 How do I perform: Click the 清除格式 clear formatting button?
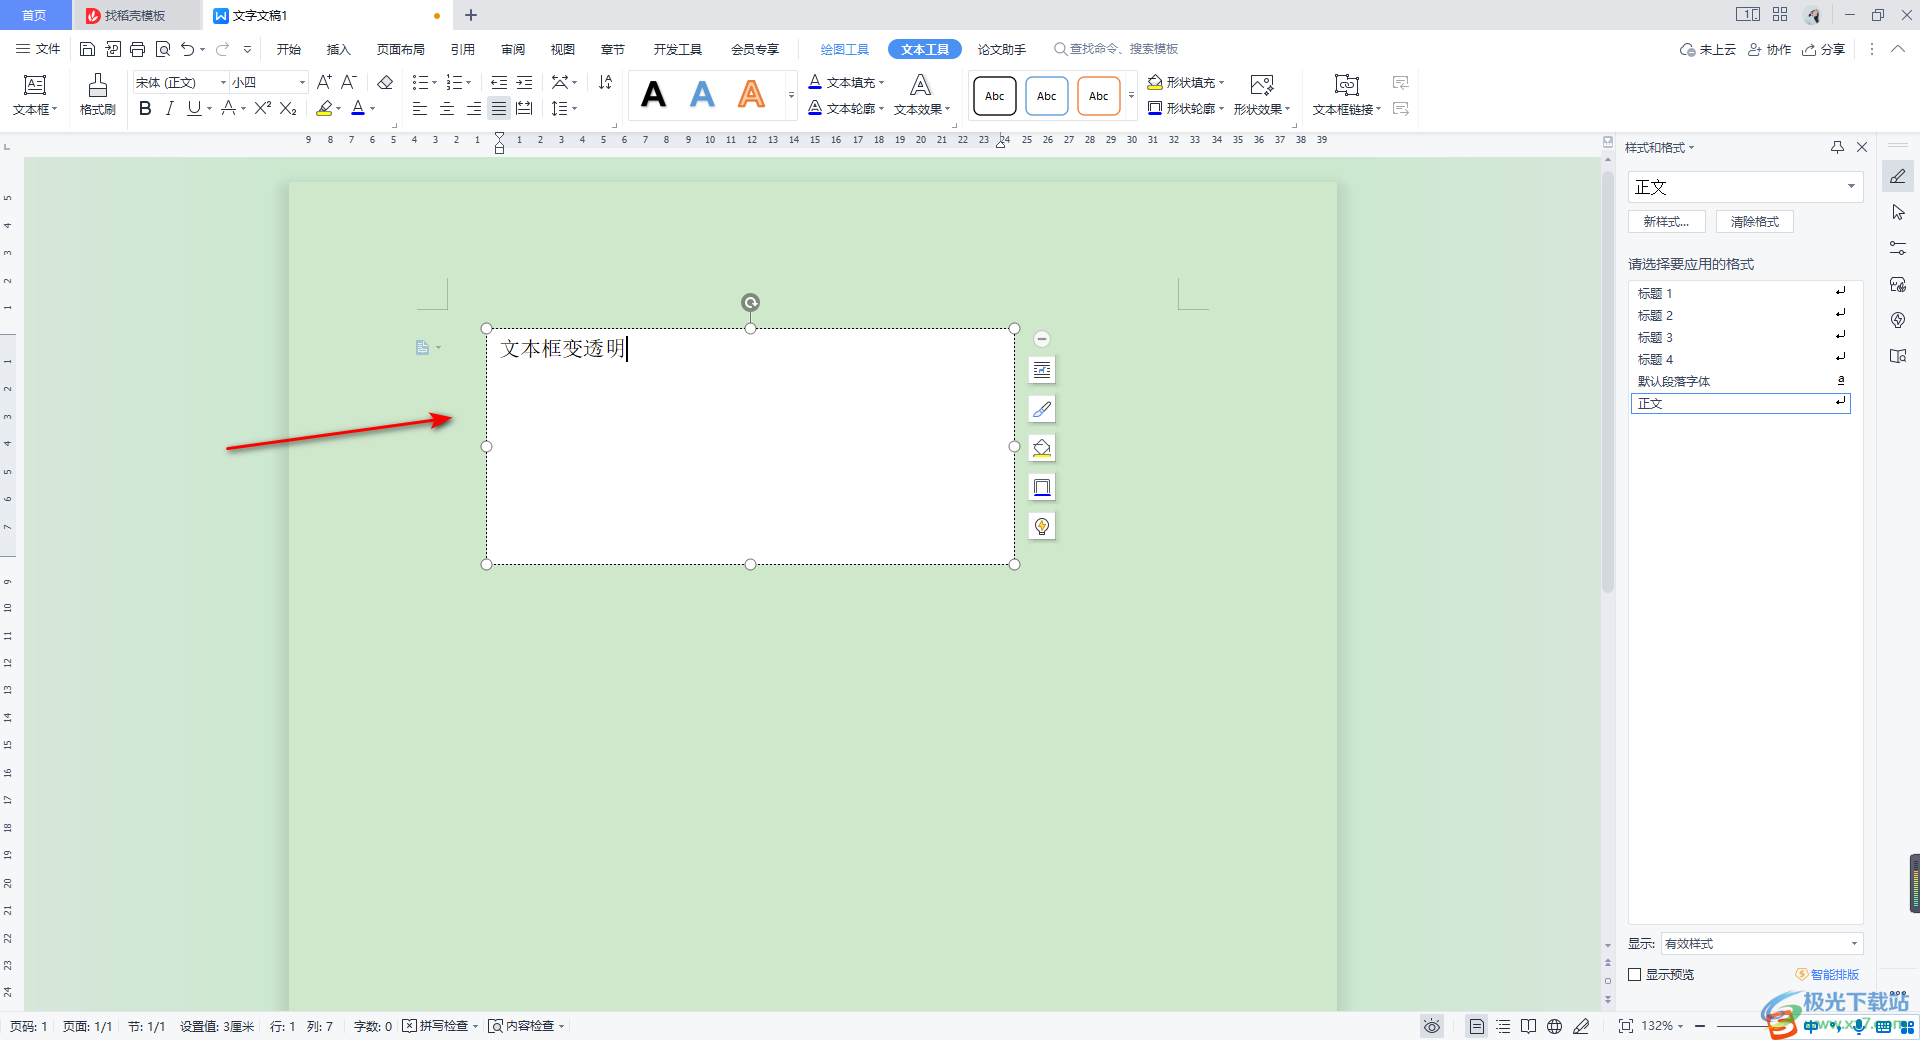[1753, 221]
